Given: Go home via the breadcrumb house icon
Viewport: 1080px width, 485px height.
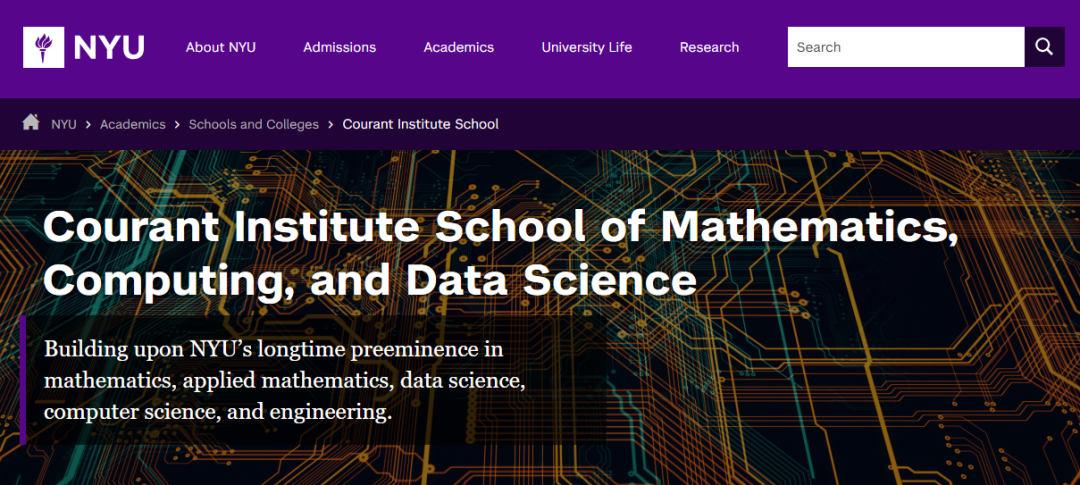Looking at the screenshot, I should [31, 123].
